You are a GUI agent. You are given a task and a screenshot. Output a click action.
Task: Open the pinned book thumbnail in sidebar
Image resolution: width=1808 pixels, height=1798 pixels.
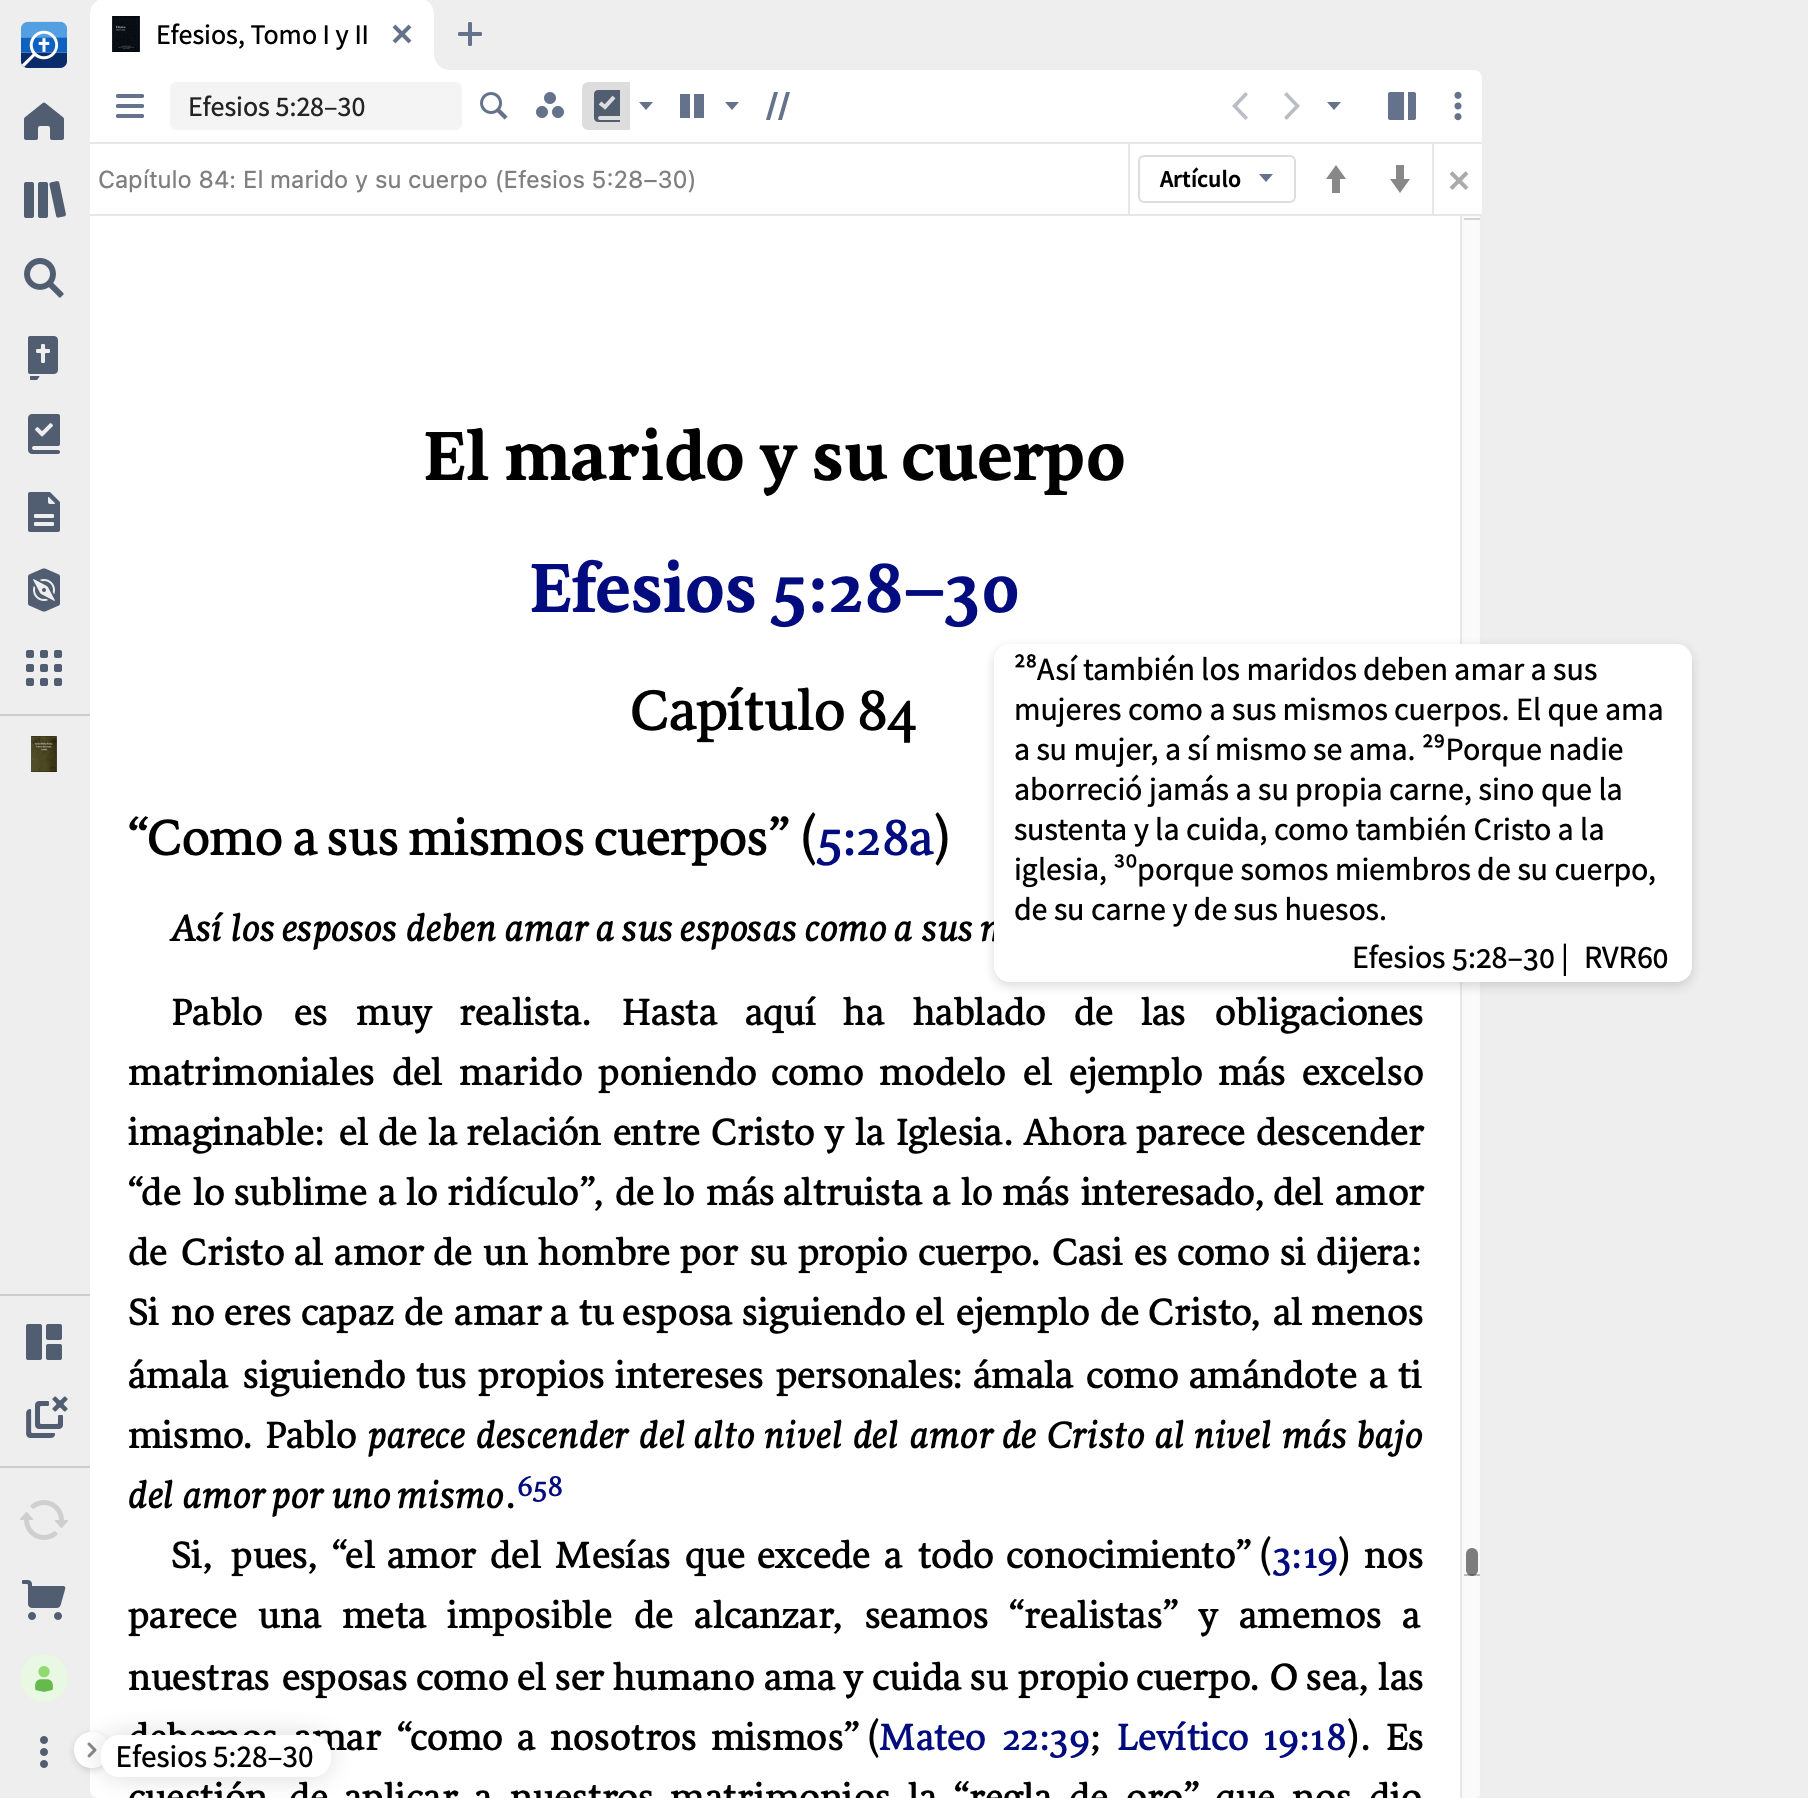tap(44, 754)
